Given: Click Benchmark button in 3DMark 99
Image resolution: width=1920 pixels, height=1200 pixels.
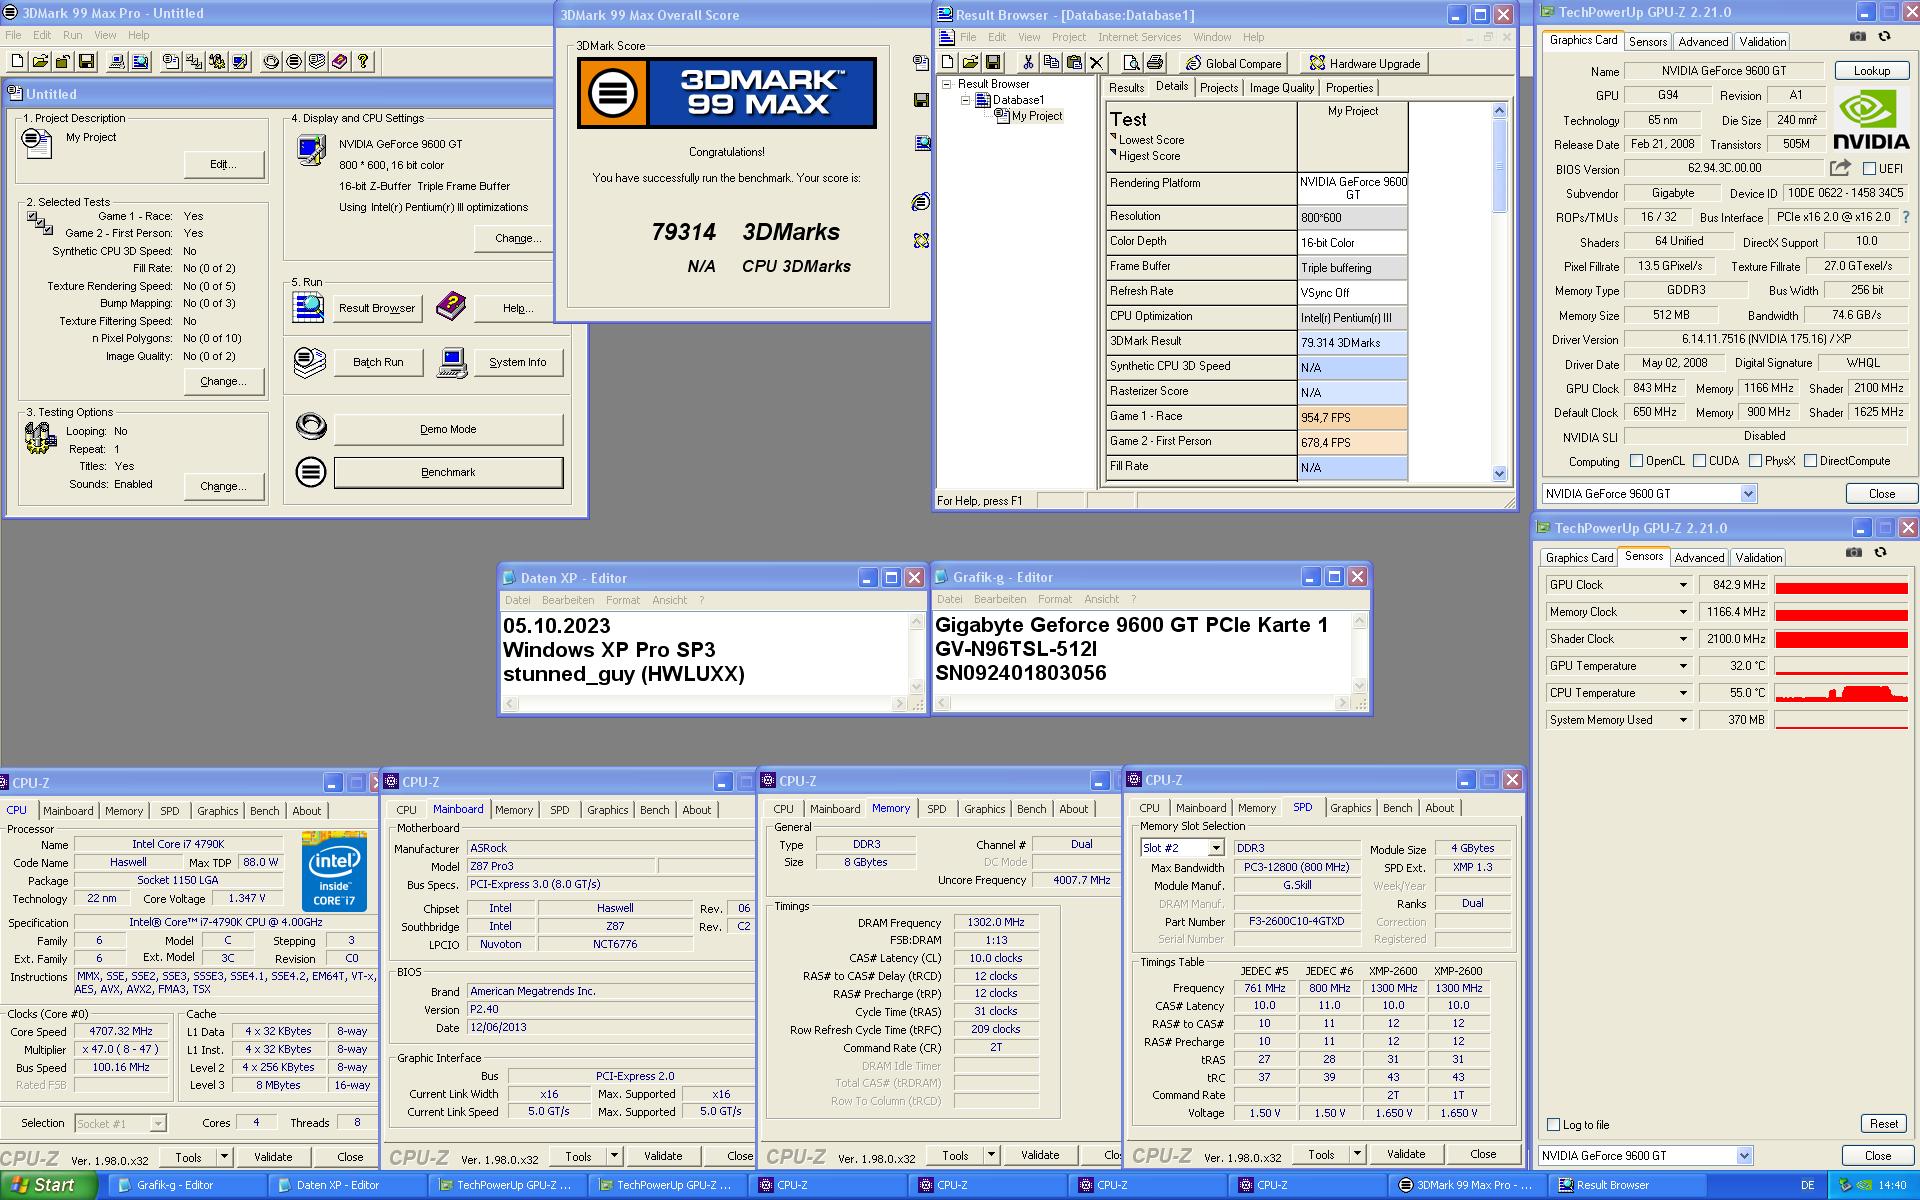Looking at the screenshot, I should (448, 472).
